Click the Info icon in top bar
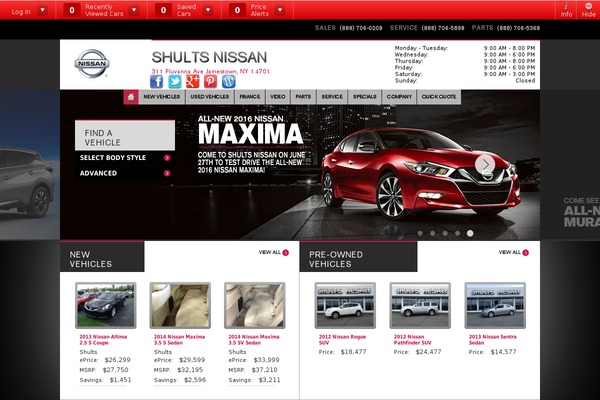Viewport: 600px width, 400px height. [566, 10]
